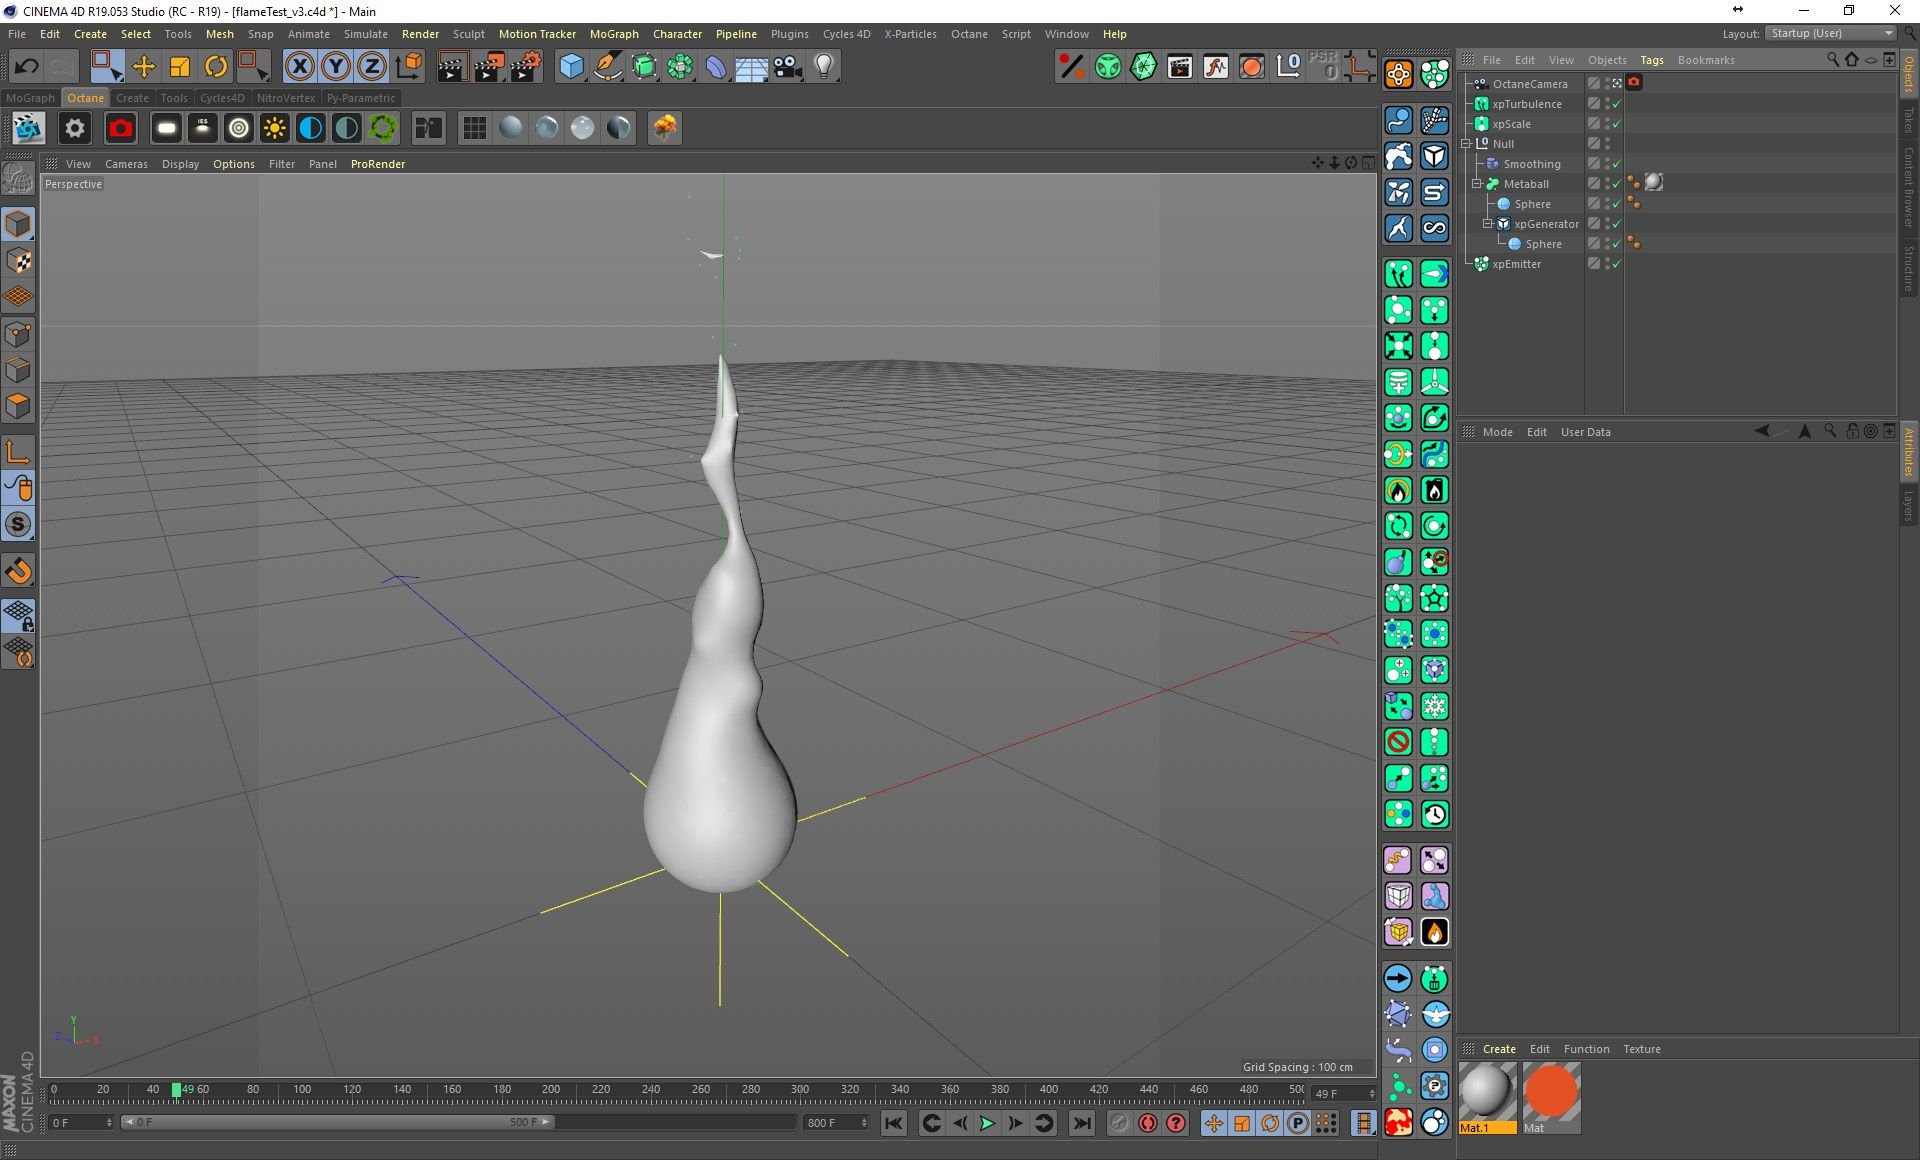Open the MoGraph menu
The image size is (1920, 1160).
point(614,34)
